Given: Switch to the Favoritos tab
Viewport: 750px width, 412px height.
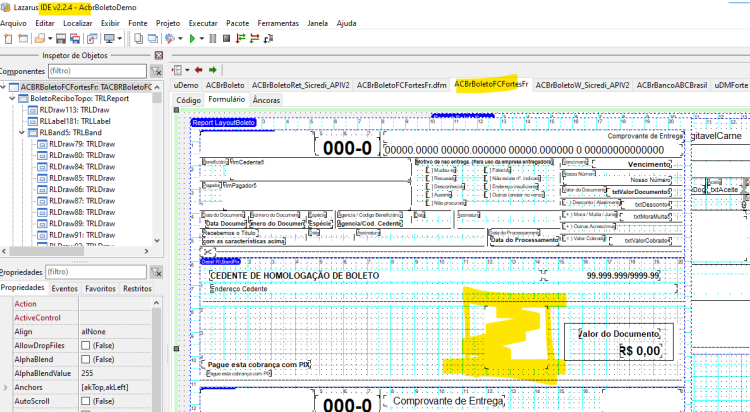Looking at the screenshot, I should 100,289.
